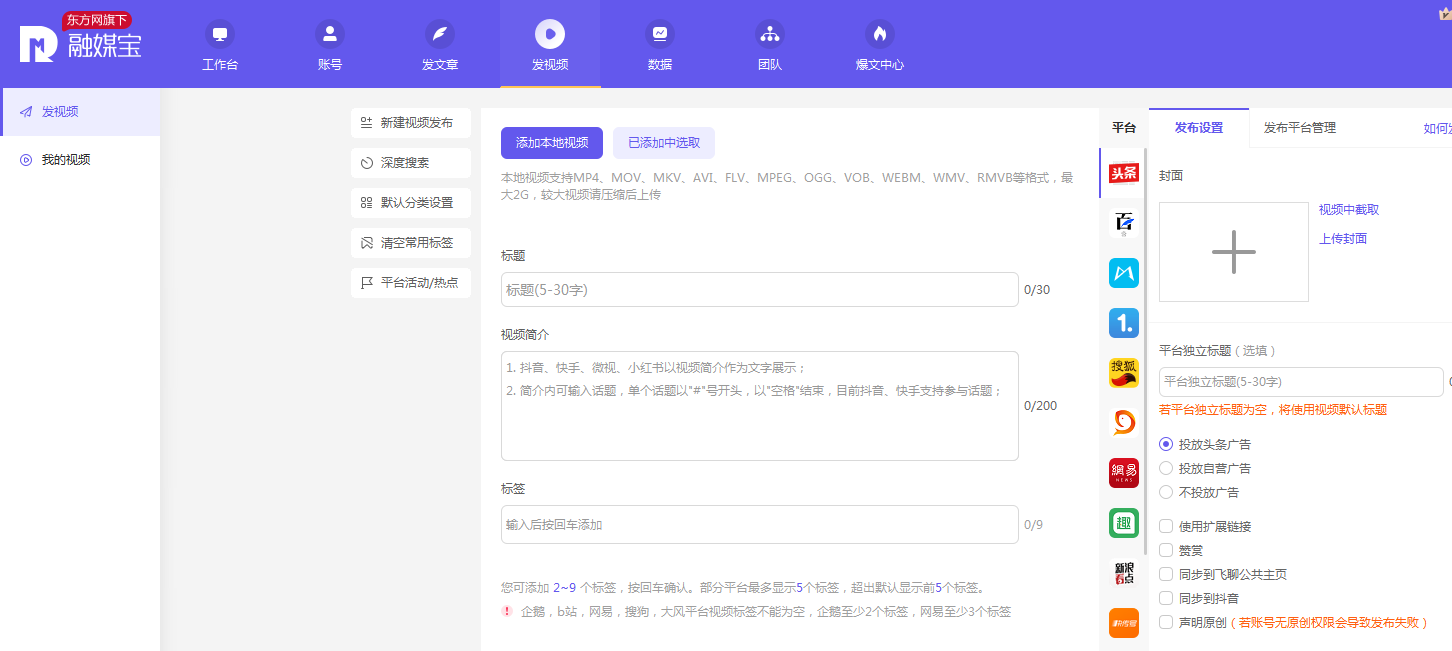The height and width of the screenshot is (651, 1452).
Task: Open 团队 team section
Action: click(770, 46)
